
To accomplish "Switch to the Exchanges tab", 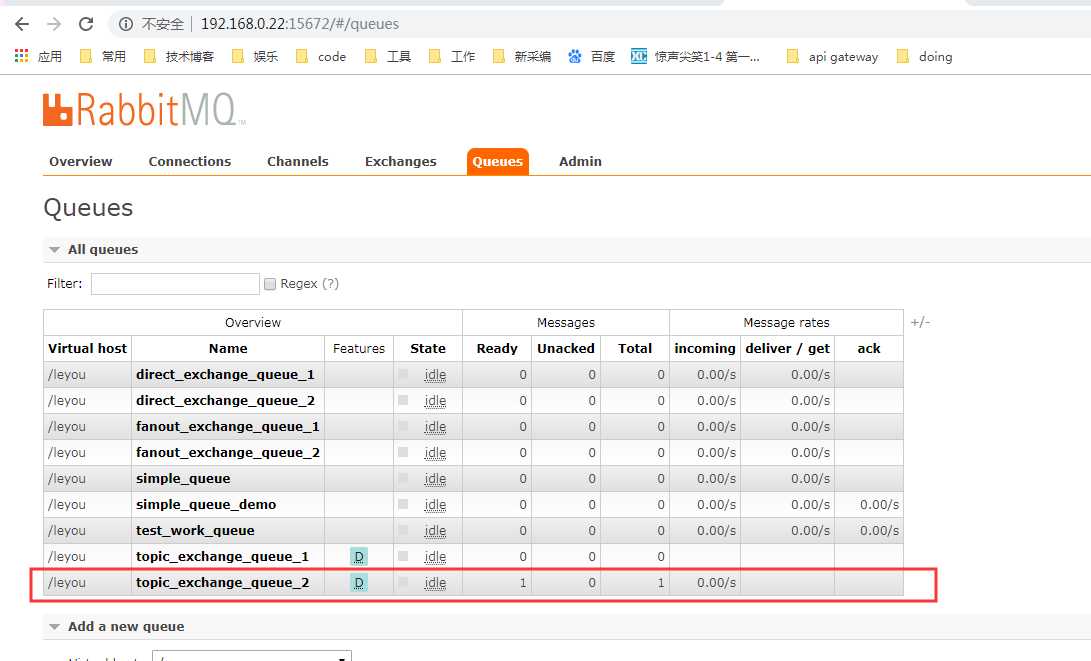I will click(400, 162).
